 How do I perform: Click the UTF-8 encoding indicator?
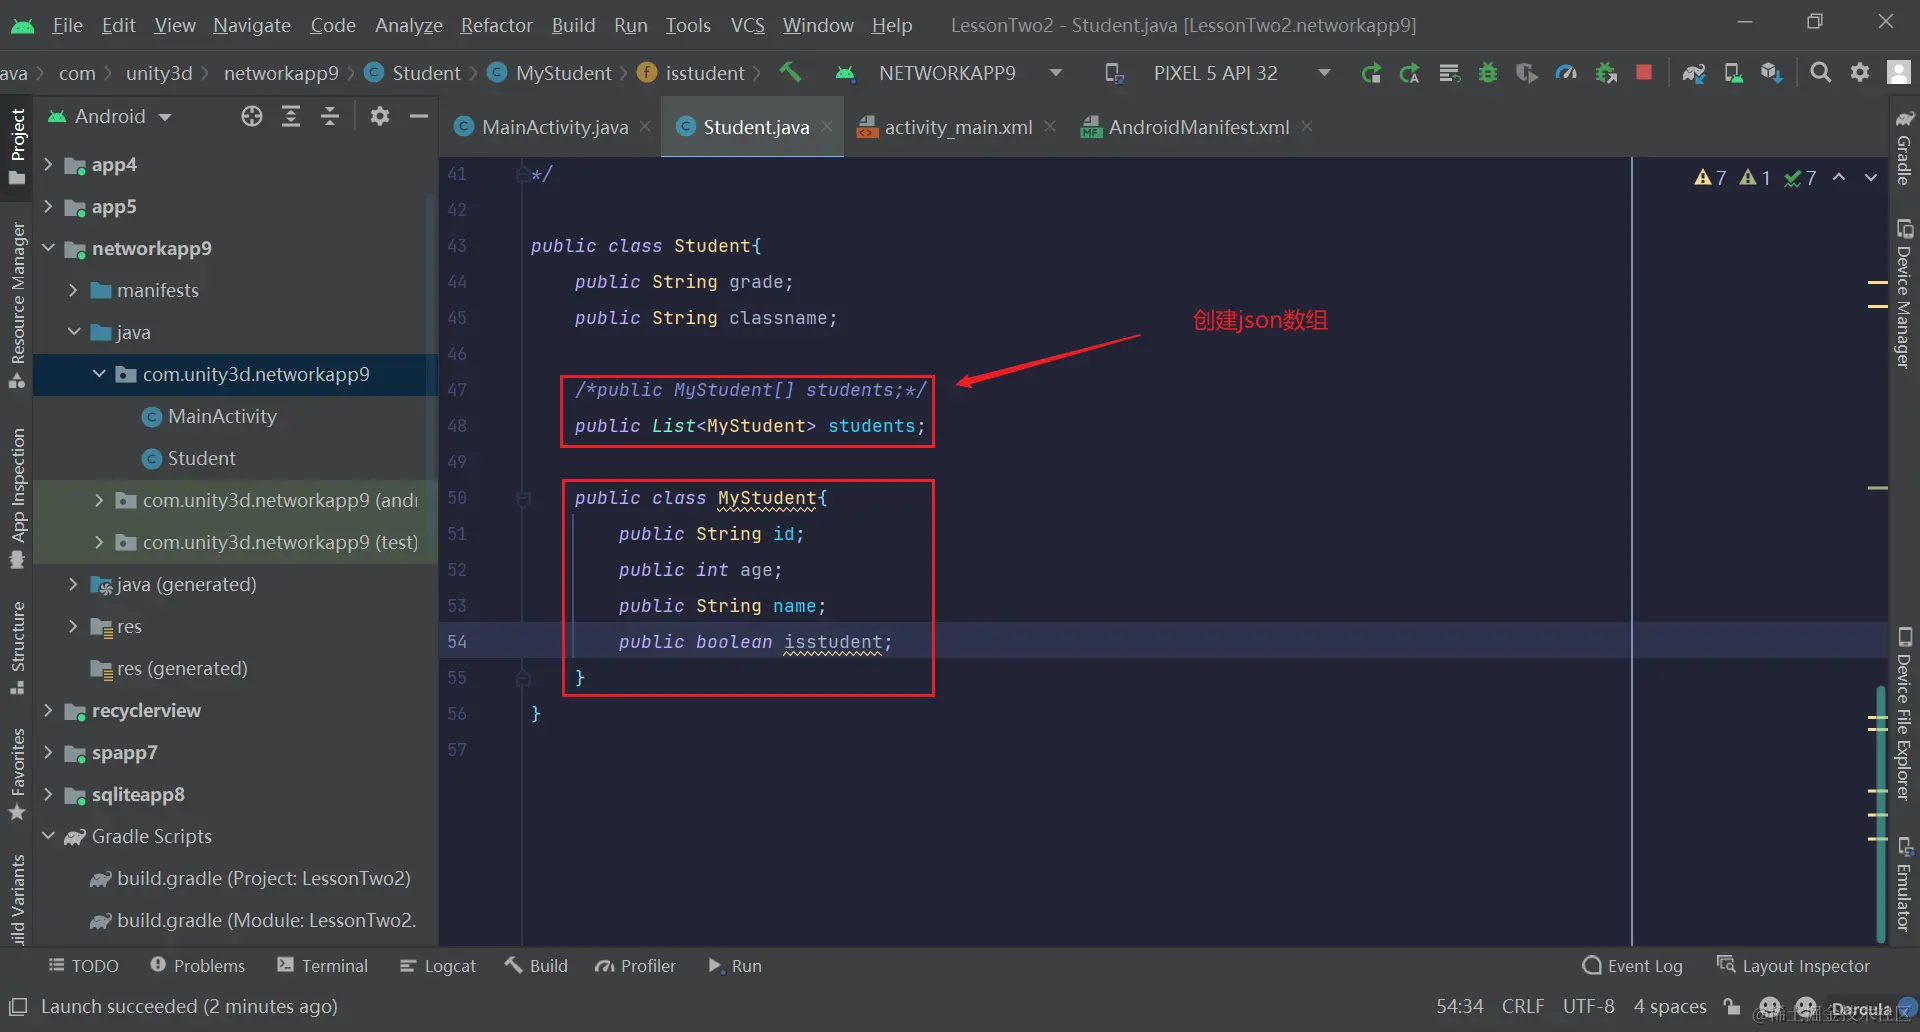(1589, 1007)
